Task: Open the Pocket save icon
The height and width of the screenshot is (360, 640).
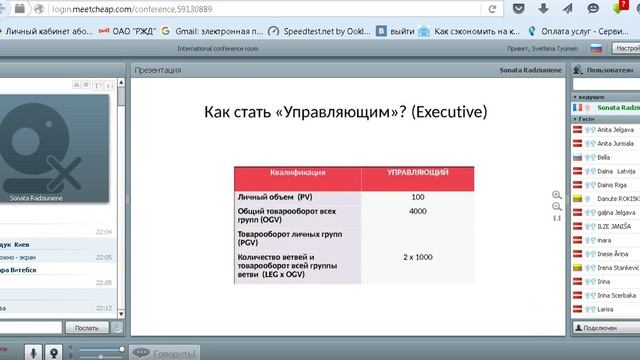Action: 518,9
